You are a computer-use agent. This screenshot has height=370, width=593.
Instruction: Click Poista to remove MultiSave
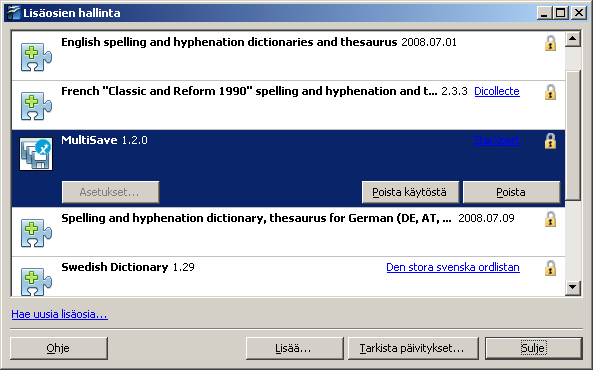pyautogui.click(x=511, y=192)
